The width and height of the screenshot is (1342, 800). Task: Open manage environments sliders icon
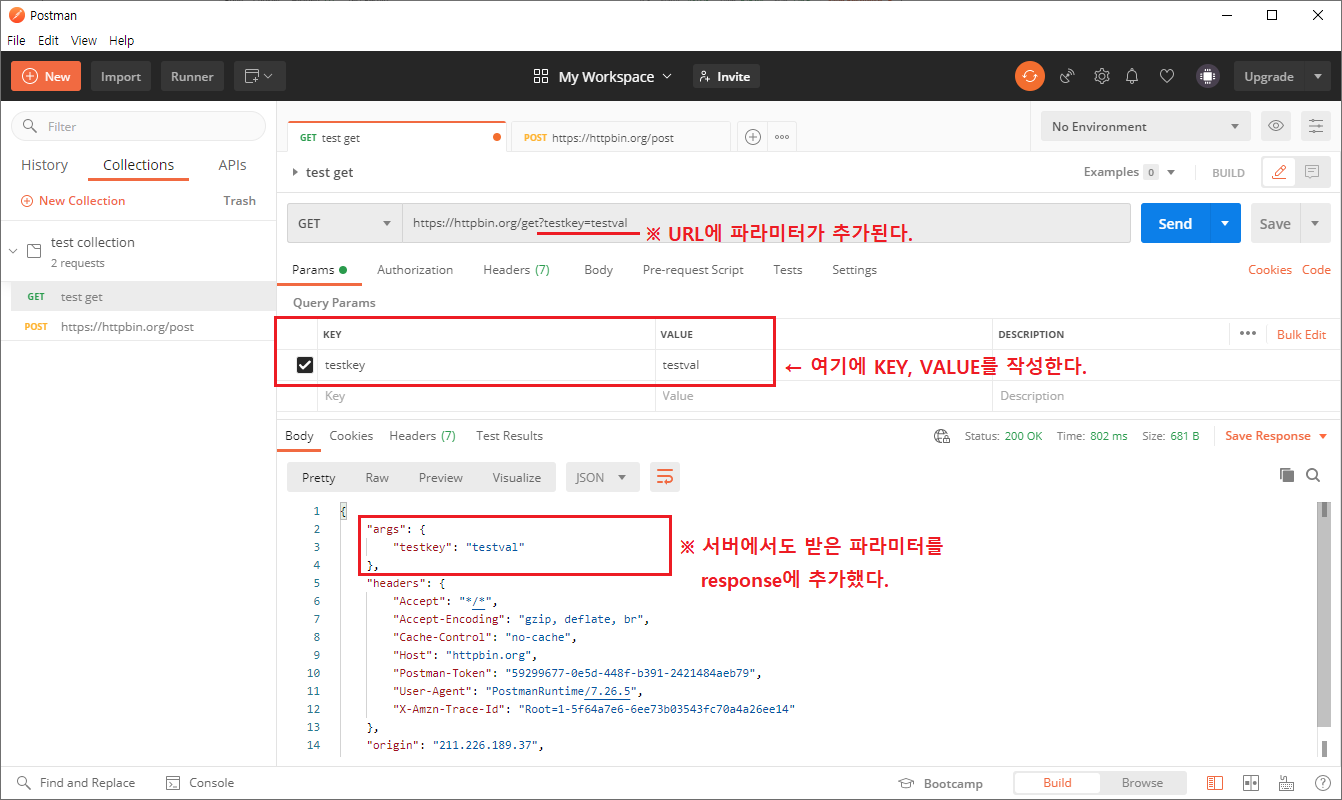click(1316, 126)
